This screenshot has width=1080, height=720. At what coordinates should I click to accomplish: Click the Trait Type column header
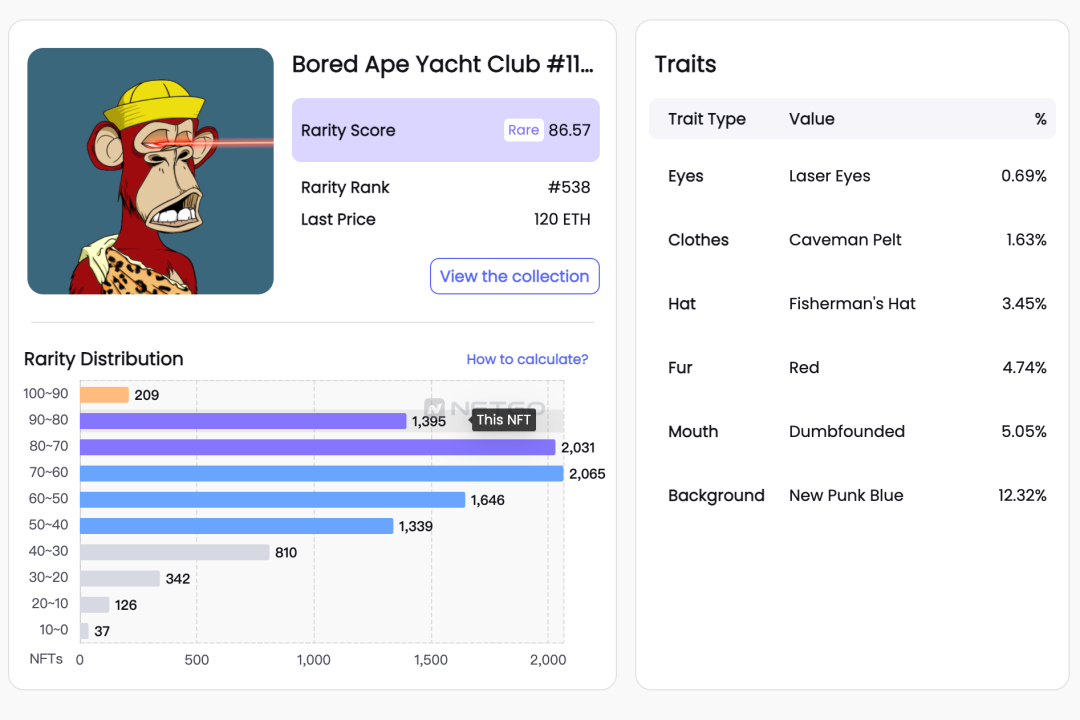click(707, 119)
